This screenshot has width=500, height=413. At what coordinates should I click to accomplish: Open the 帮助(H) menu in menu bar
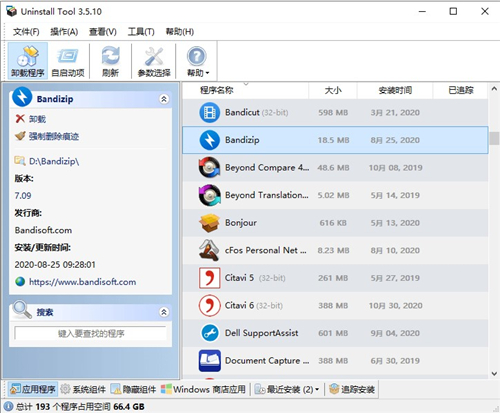tap(180, 32)
